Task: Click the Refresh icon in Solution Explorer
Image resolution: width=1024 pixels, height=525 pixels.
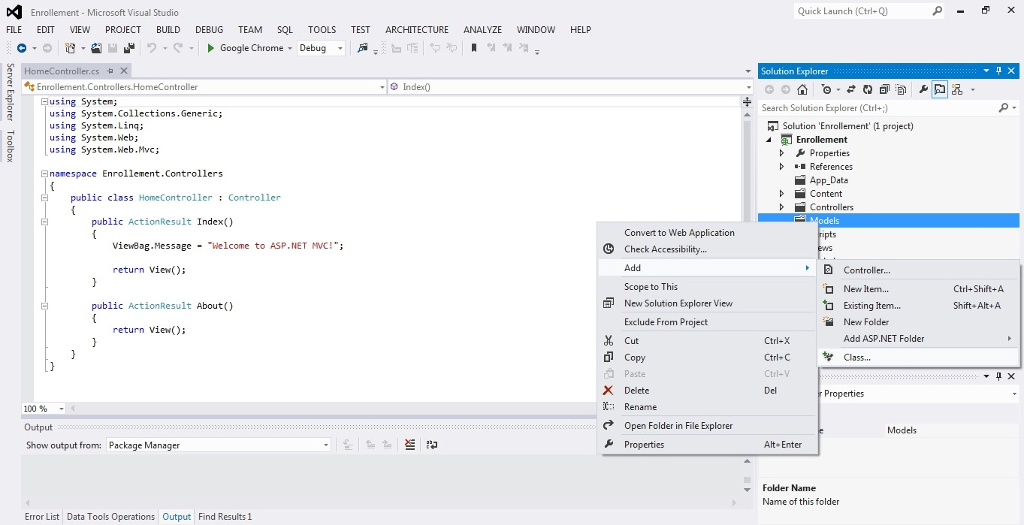Action: (865, 90)
